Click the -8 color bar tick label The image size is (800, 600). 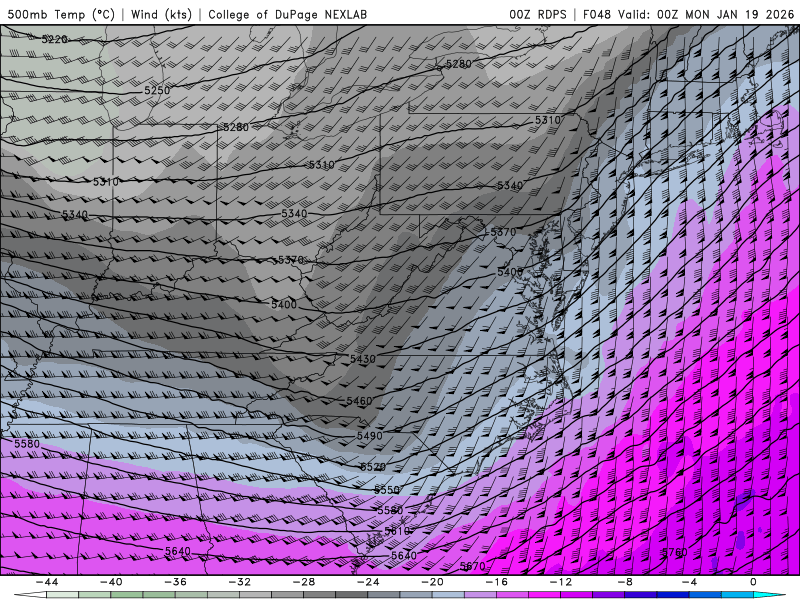tap(626, 582)
